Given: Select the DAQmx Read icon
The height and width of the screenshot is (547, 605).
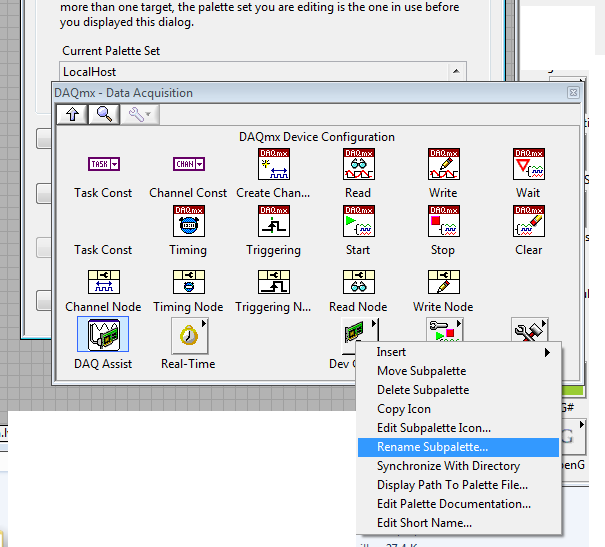Looking at the screenshot, I should coord(359,164).
